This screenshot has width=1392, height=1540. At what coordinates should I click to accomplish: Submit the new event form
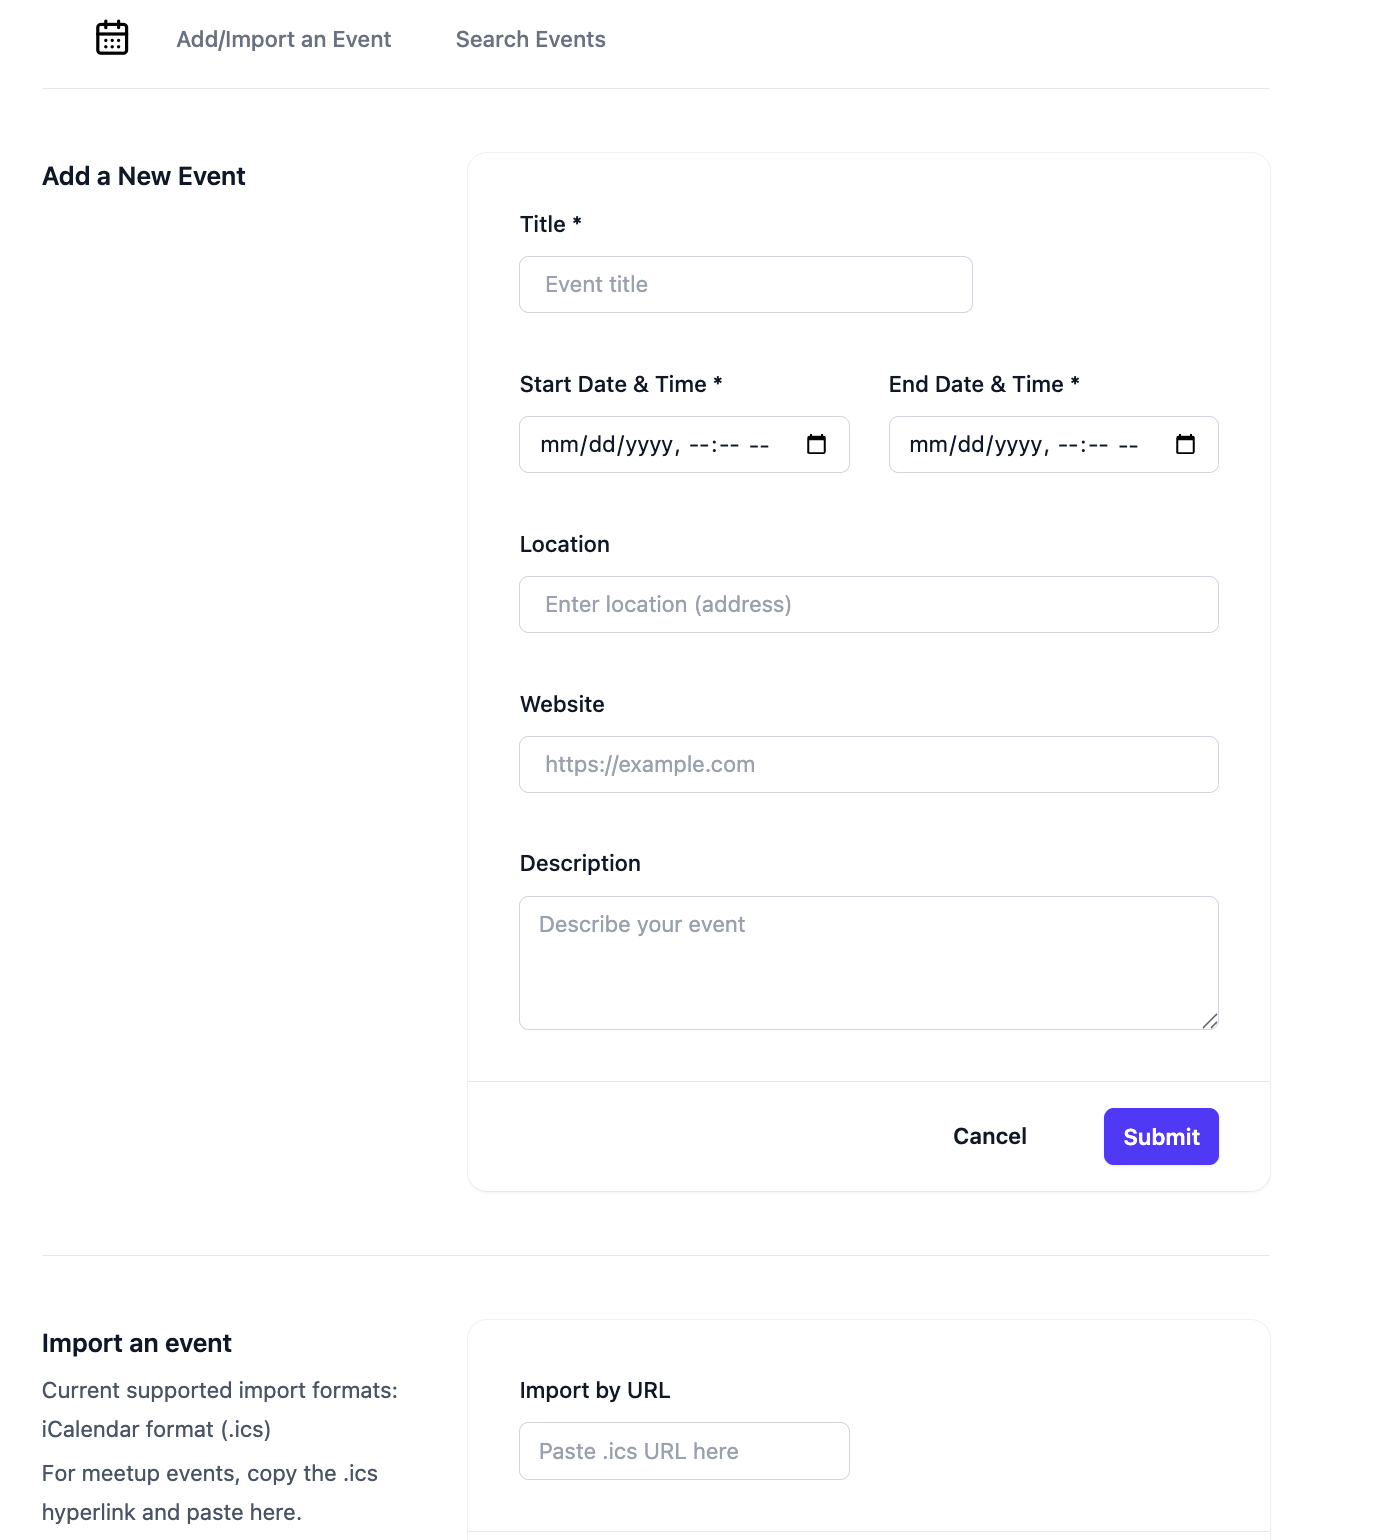(x=1160, y=1137)
